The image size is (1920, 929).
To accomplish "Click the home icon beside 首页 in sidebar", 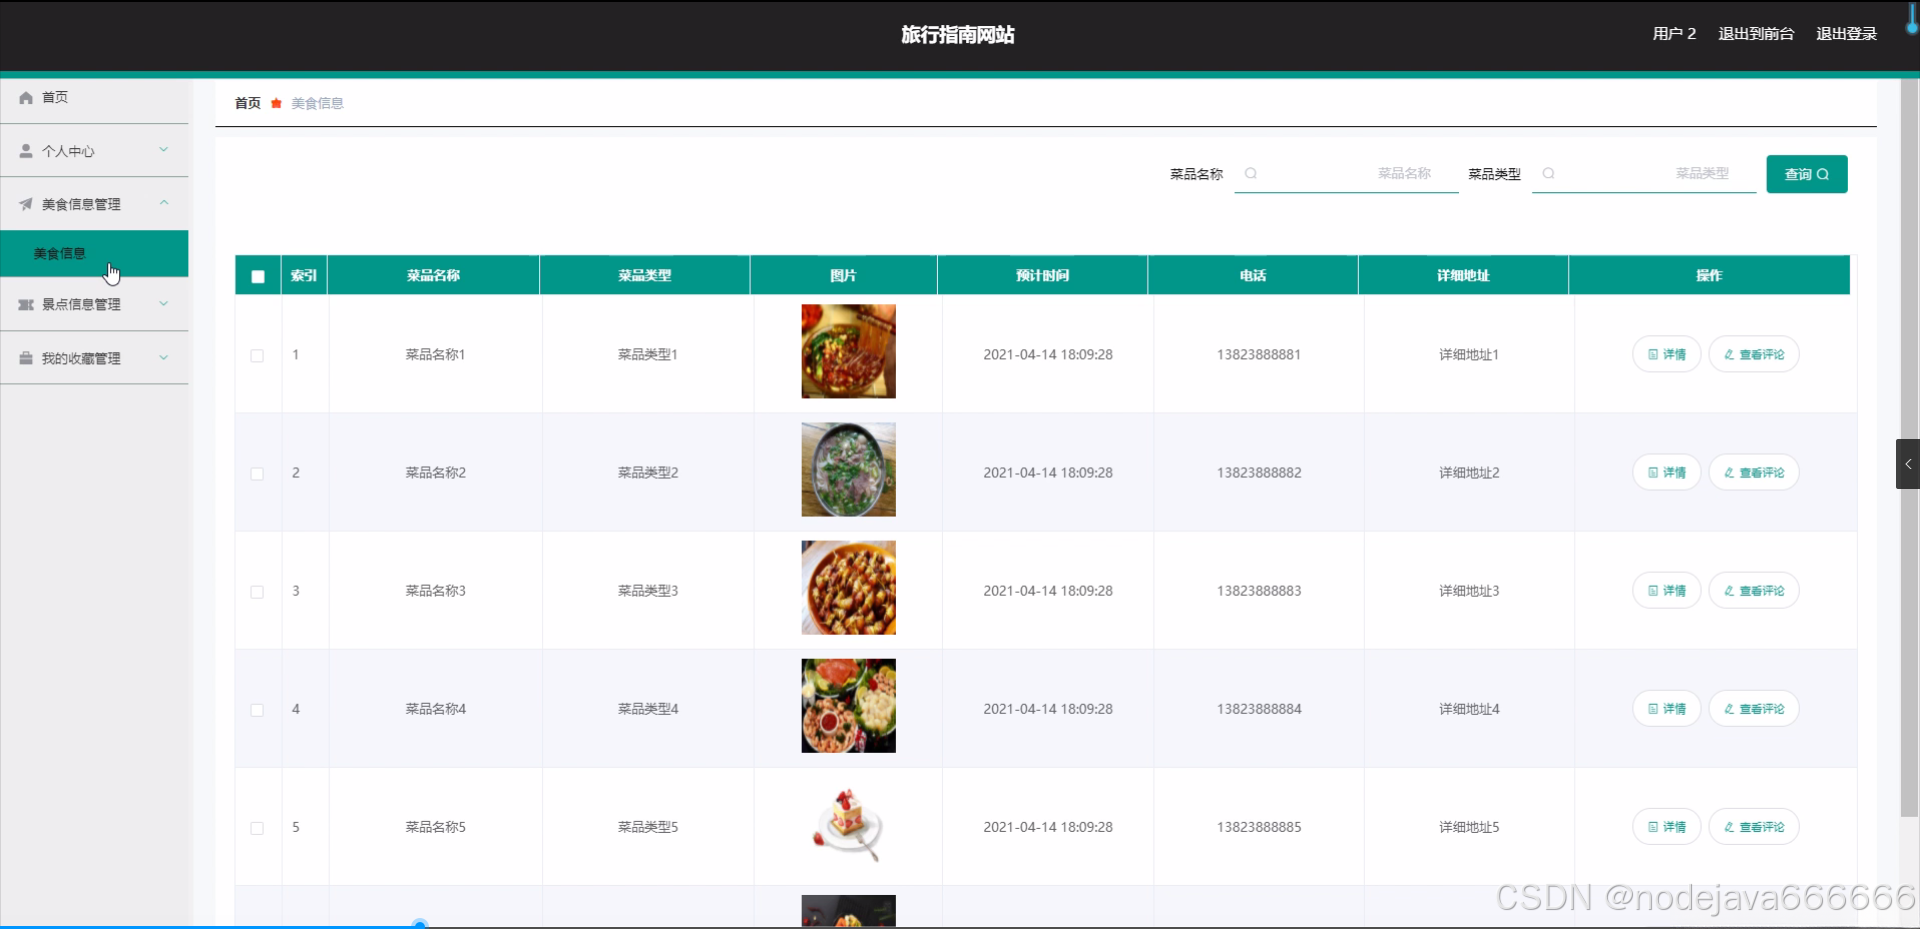I will pyautogui.click(x=26, y=98).
